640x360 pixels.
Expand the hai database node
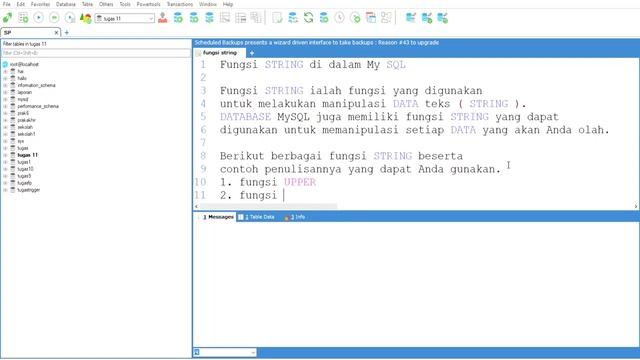click(x=5, y=71)
